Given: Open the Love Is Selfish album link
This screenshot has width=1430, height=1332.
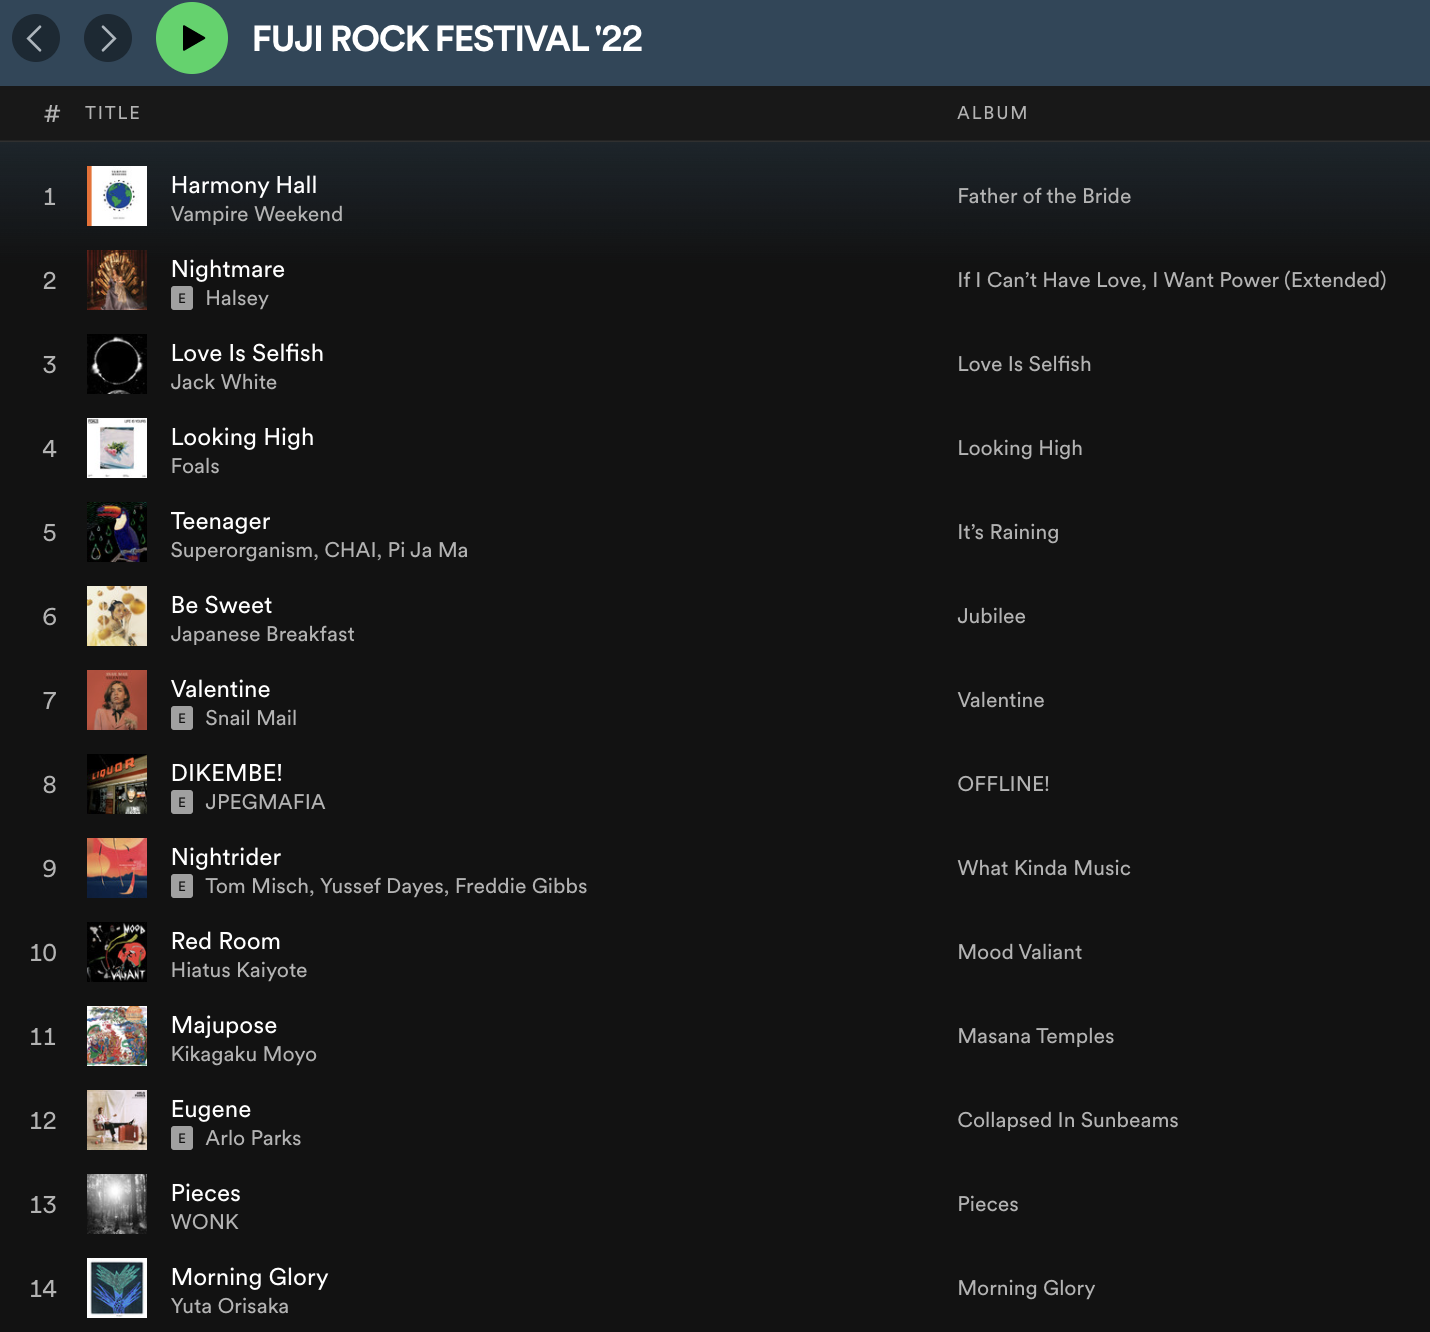Looking at the screenshot, I should 1024,364.
